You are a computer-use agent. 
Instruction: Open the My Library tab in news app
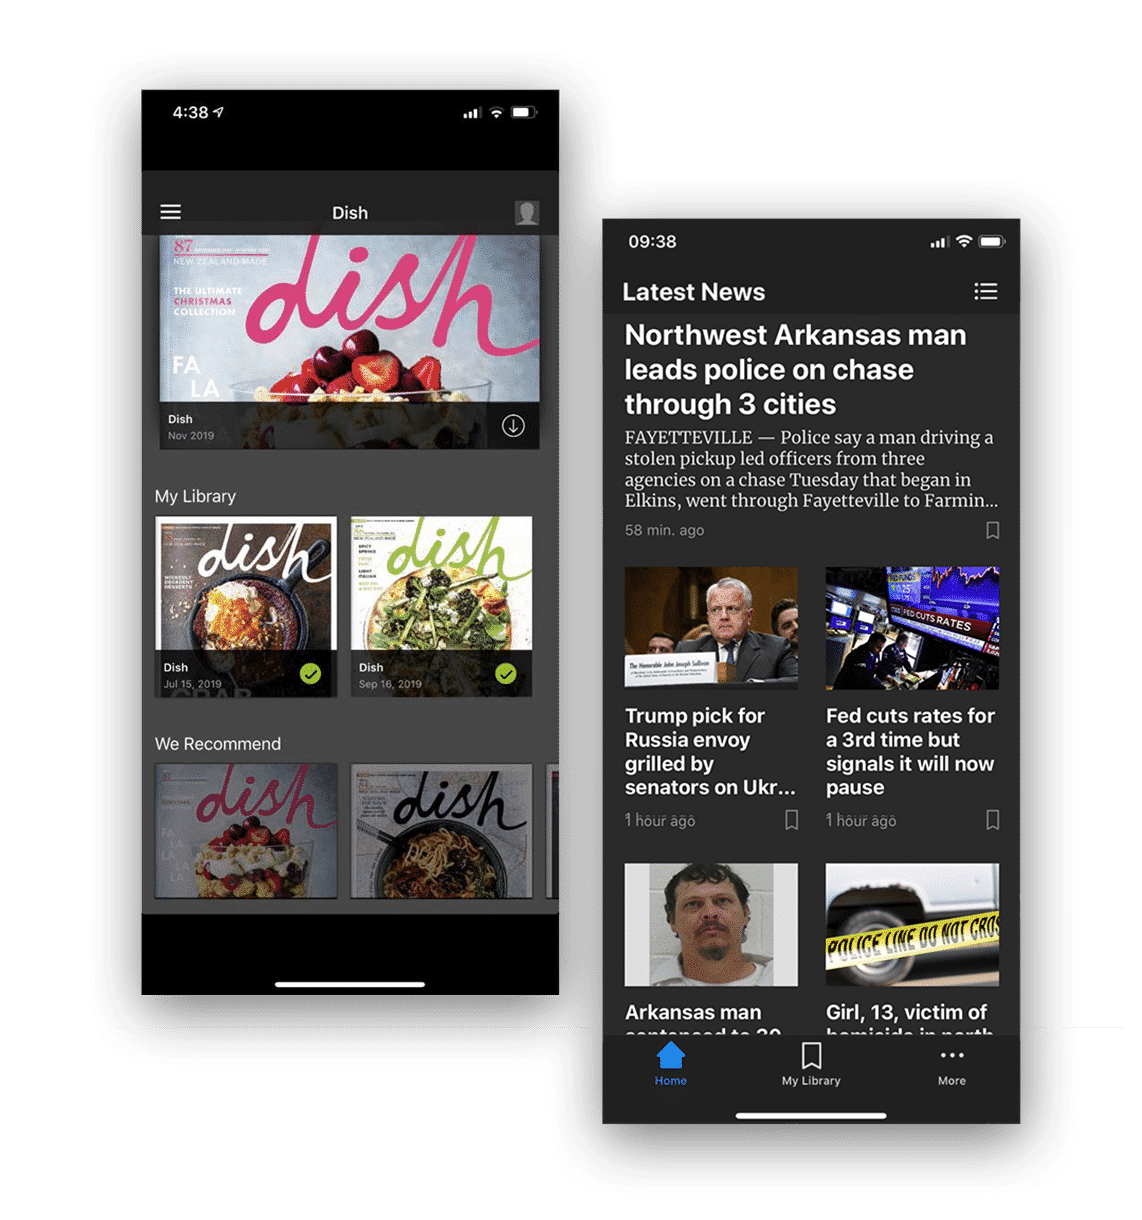click(811, 1064)
